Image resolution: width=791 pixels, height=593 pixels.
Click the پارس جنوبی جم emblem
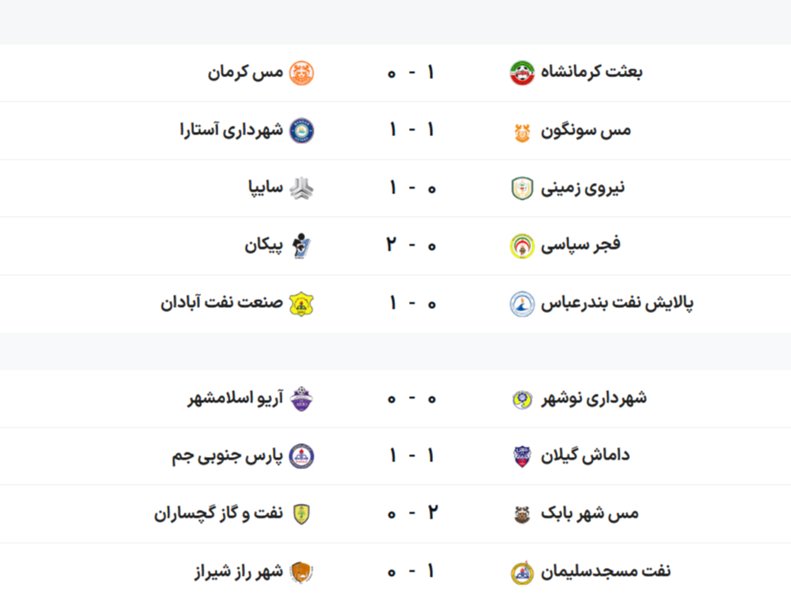pyautogui.click(x=301, y=456)
